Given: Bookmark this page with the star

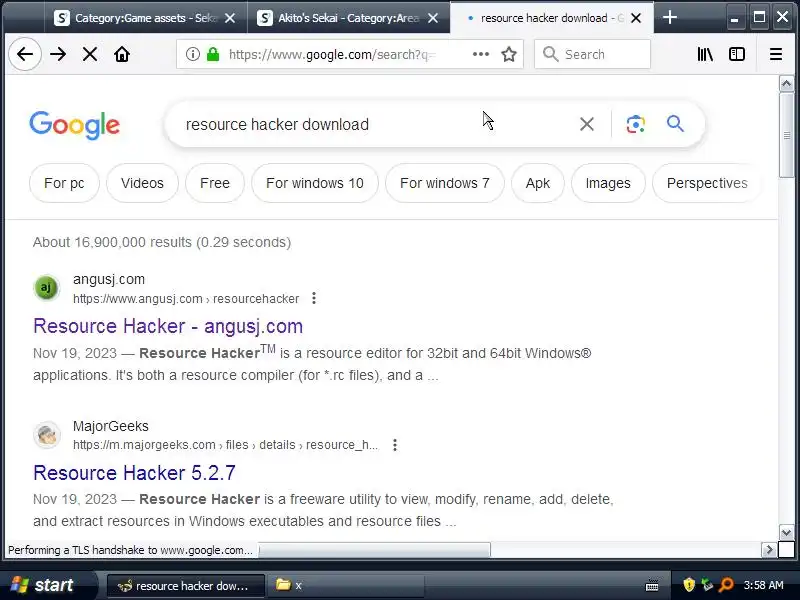Looking at the screenshot, I should (x=509, y=54).
